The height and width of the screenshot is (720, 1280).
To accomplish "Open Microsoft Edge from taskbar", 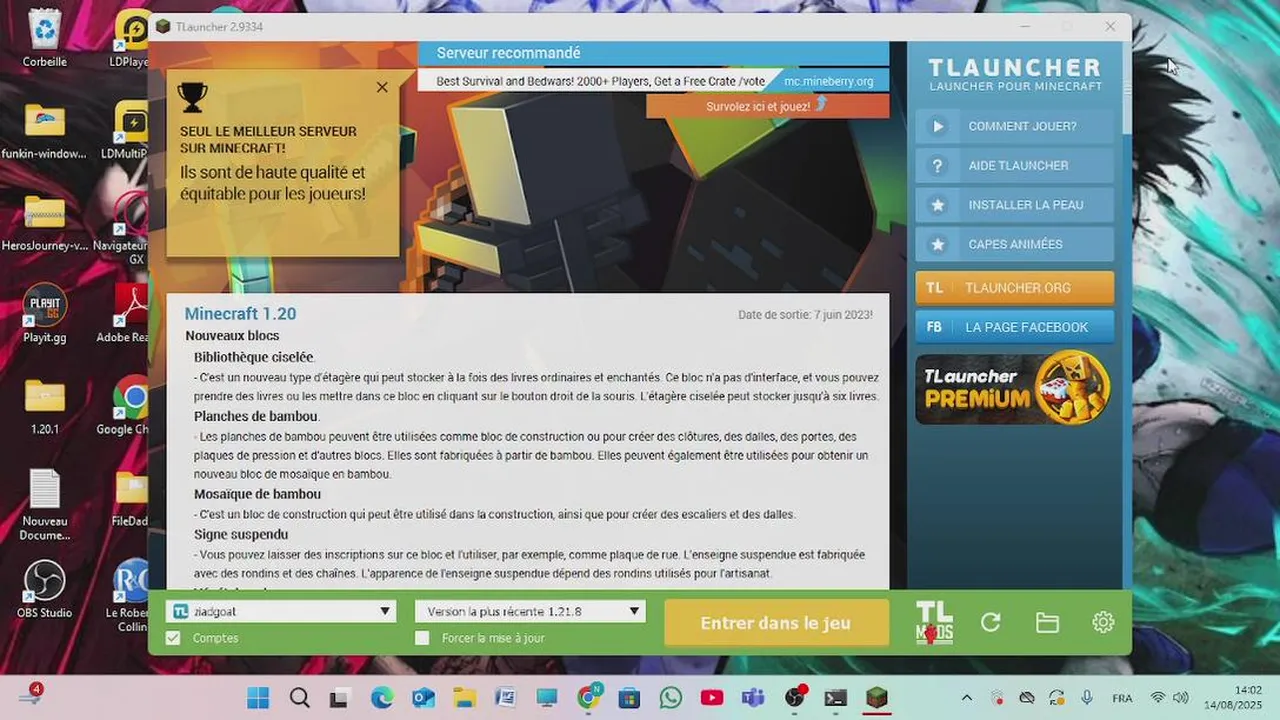I will (x=382, y=698).
